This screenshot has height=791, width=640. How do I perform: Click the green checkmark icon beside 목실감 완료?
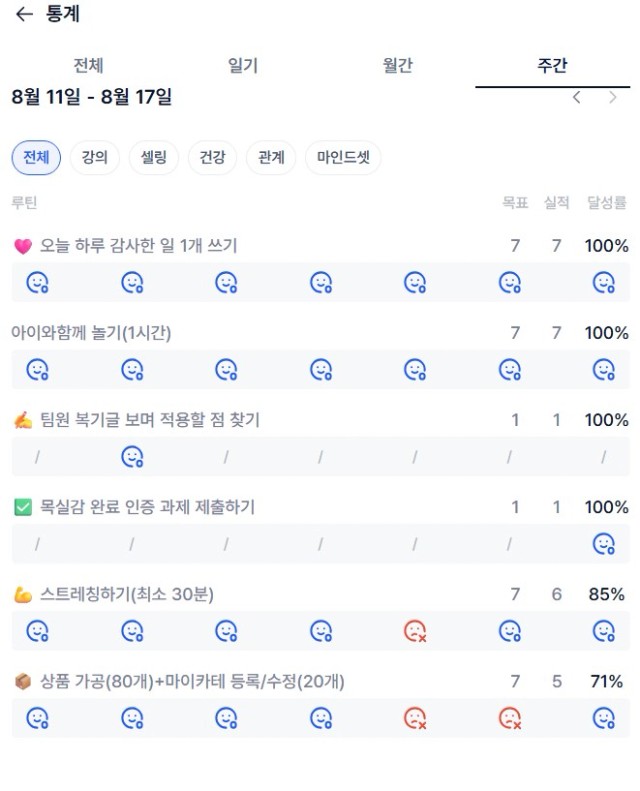(23, 507)
